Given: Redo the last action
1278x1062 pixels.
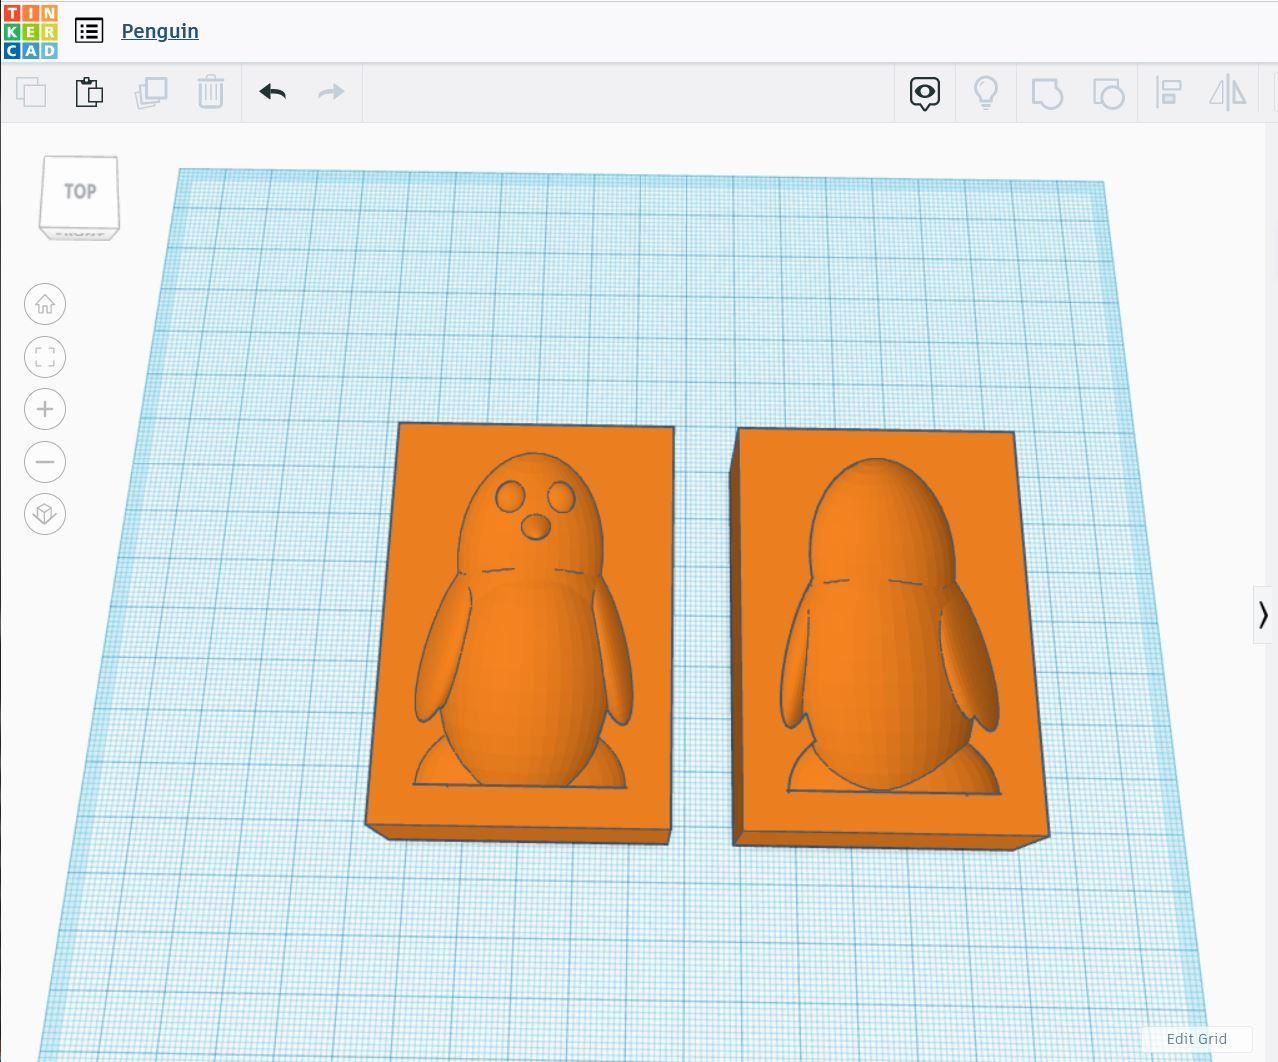Looking at the screenshot, I should pyautogui.click(x=331, y=92).
